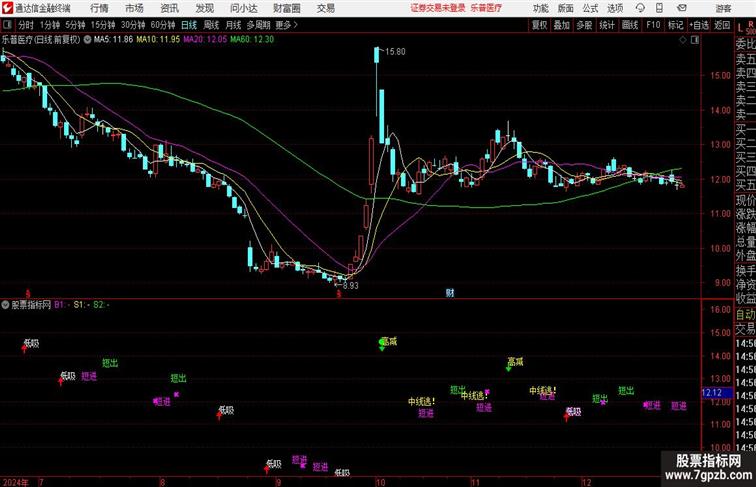
Task: Click the 12.12 highlighted price on indicator axis
Action: [717, 393]
